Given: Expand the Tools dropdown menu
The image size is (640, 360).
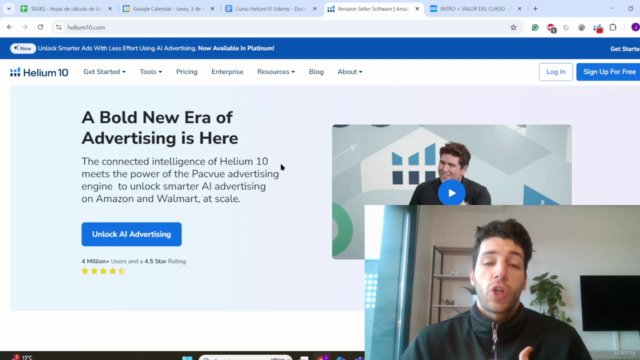Looking at the screenshot, I should (151, 72).
